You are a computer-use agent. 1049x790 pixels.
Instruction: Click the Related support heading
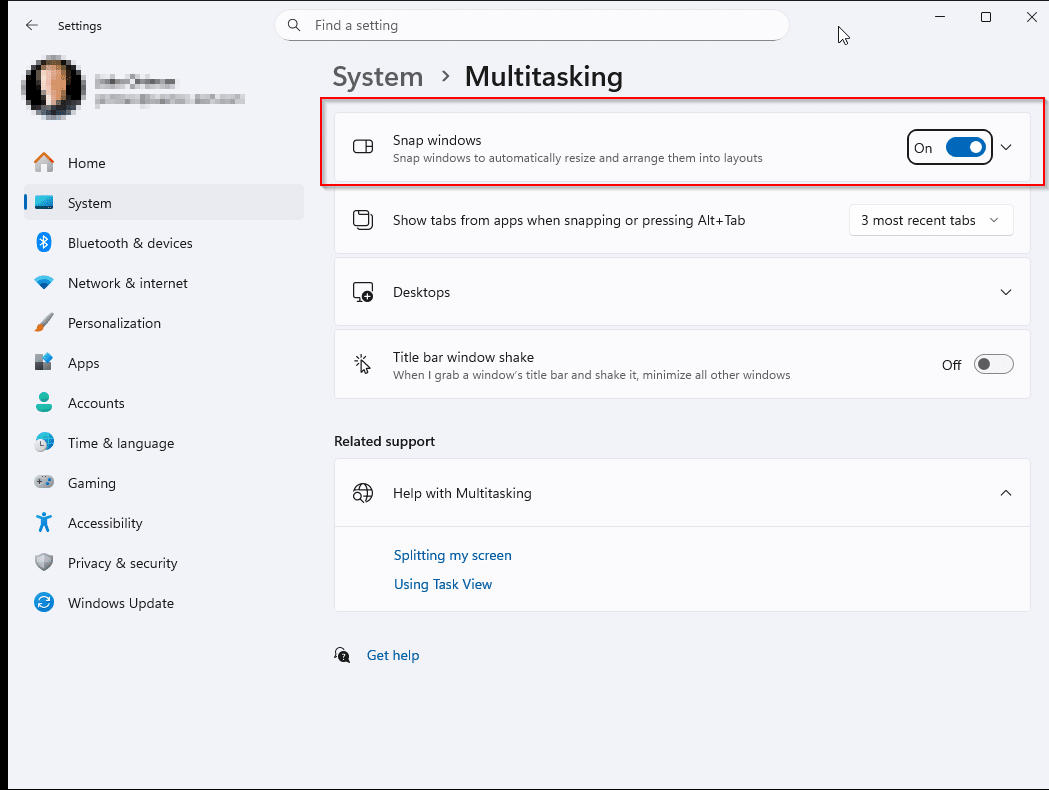coord(384,441)
